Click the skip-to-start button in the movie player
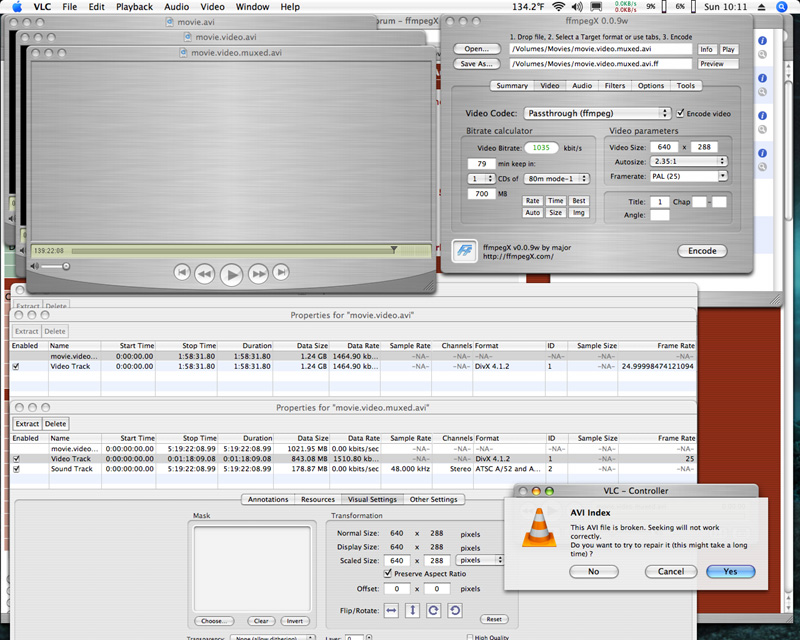The height and width of the screenshot is (640, 800). tap(182, 272)
